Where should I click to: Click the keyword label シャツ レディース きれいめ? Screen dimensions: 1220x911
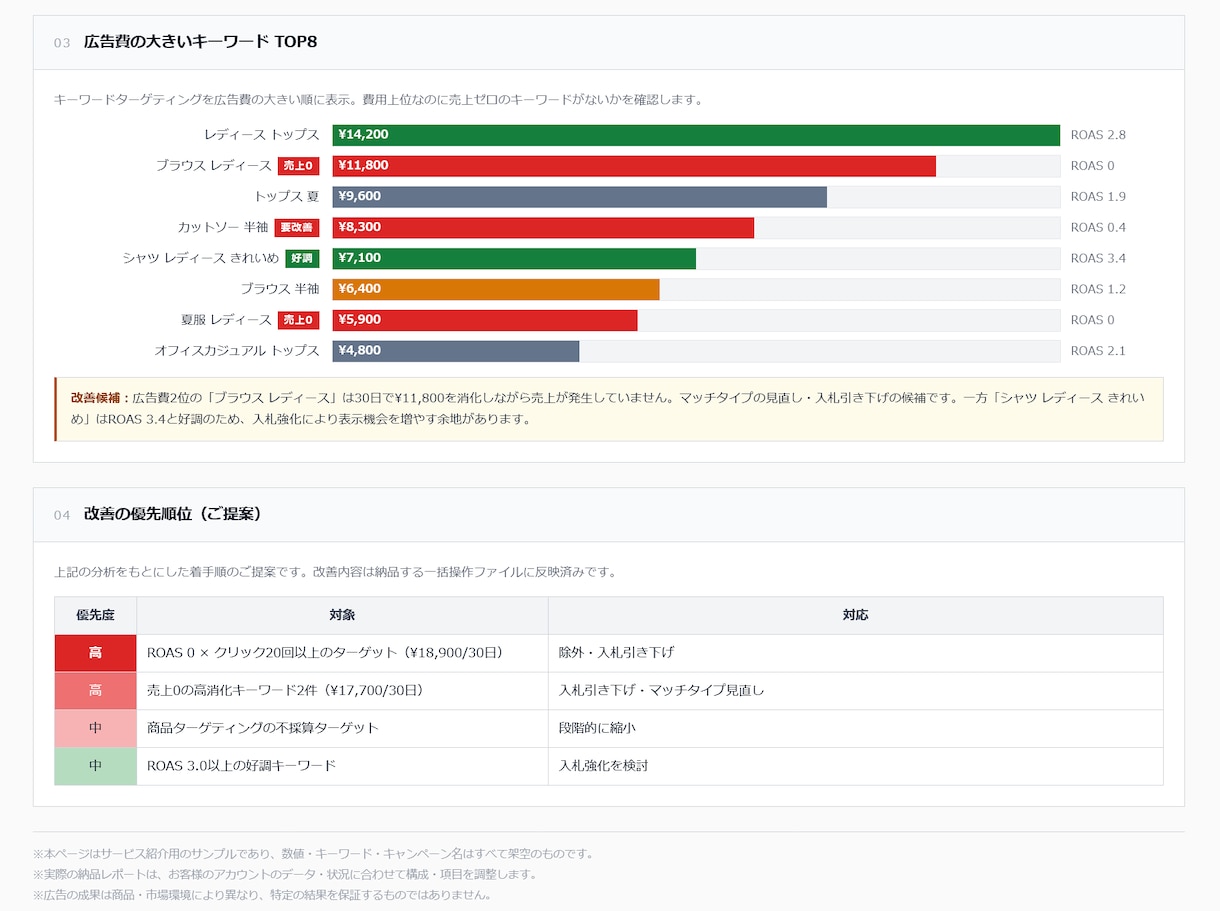point(201,259)
